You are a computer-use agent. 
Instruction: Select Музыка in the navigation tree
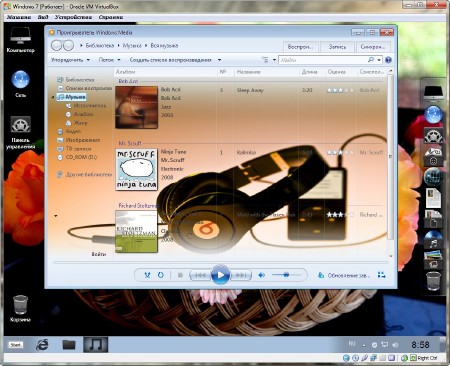(x=71, y=97)
